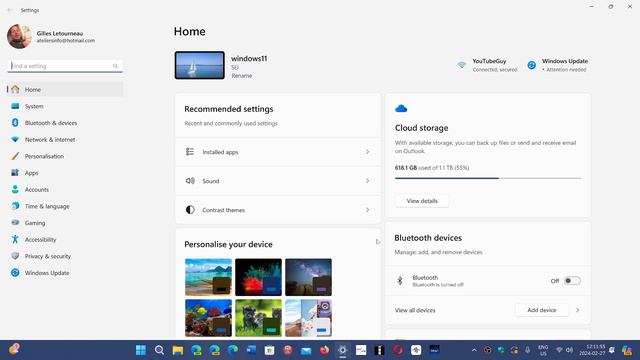The width and height of the screenshot is (640, 360).
Task: Click Add device button
Action: 542,310
